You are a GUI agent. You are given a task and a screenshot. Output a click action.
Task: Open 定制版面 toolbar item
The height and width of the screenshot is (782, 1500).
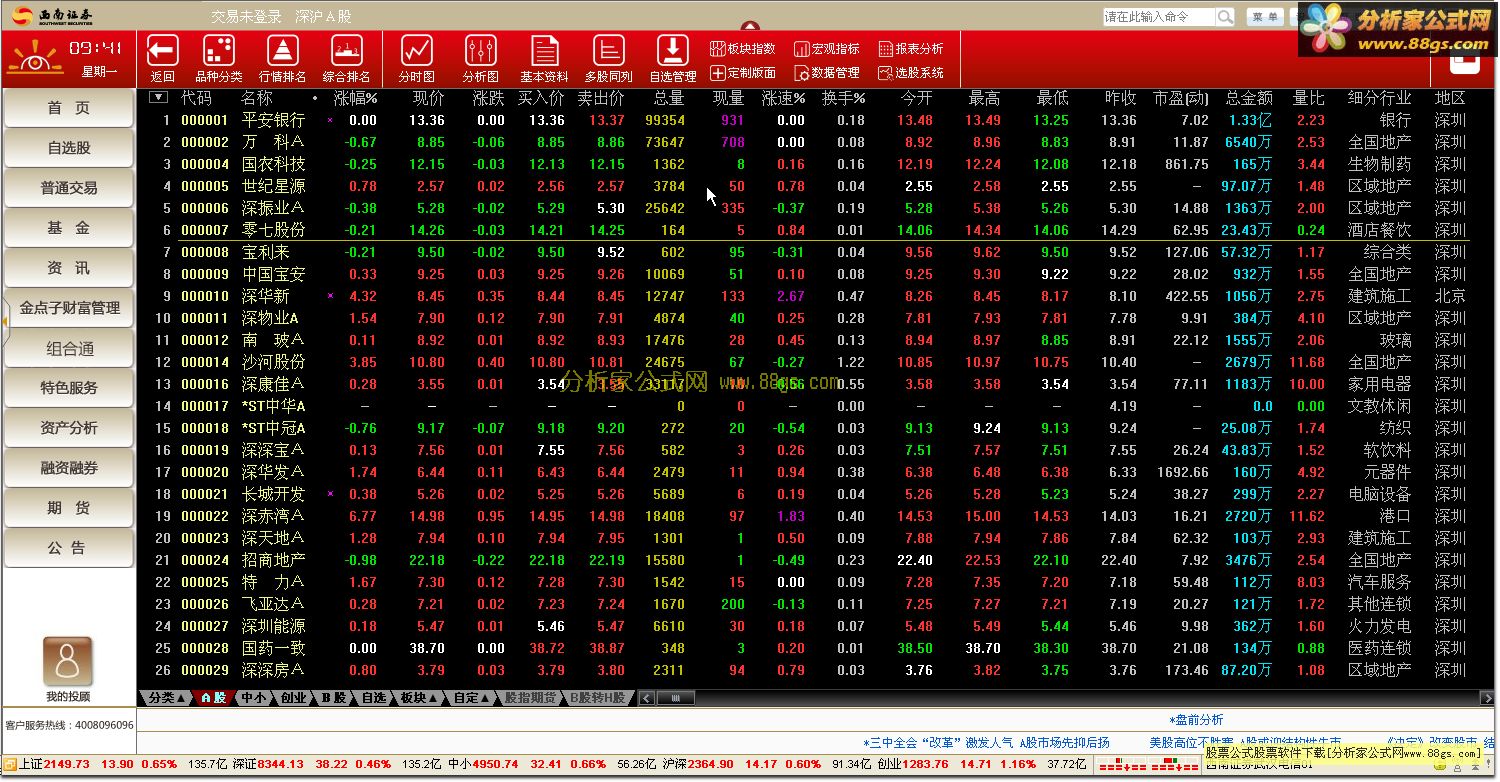pos(743,73)
